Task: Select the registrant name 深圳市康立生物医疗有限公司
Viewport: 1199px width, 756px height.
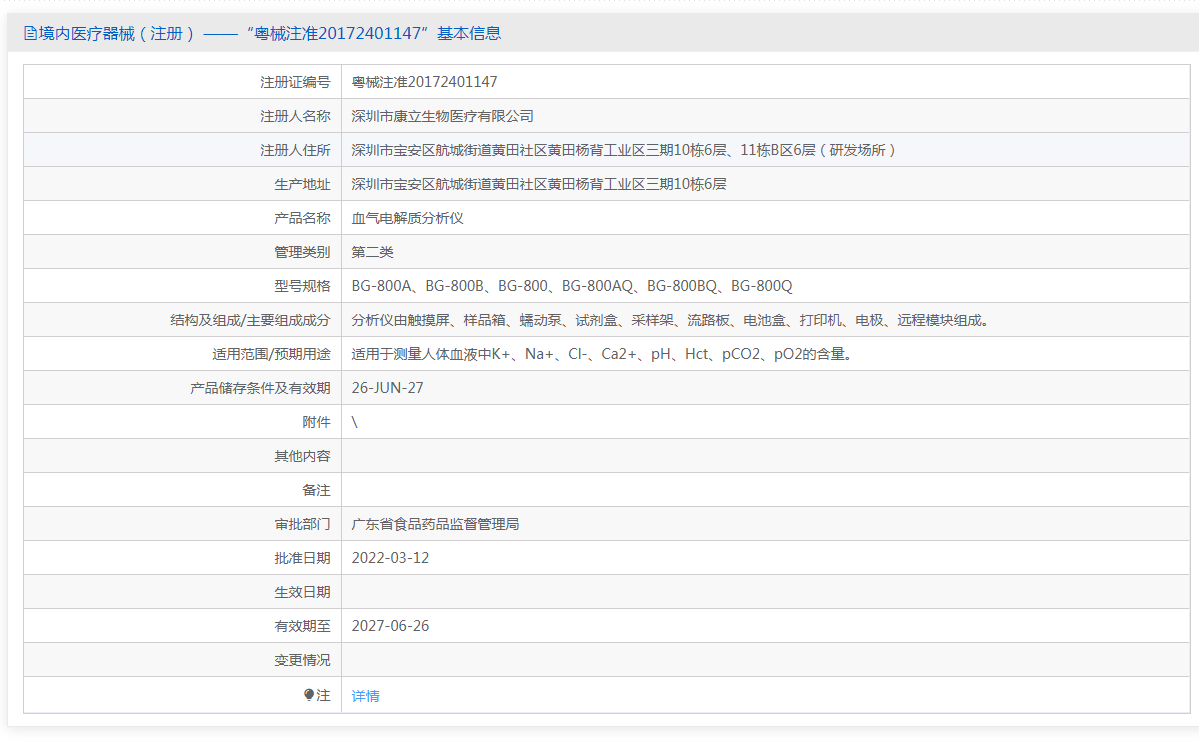Action: click(x=442, y=116)
